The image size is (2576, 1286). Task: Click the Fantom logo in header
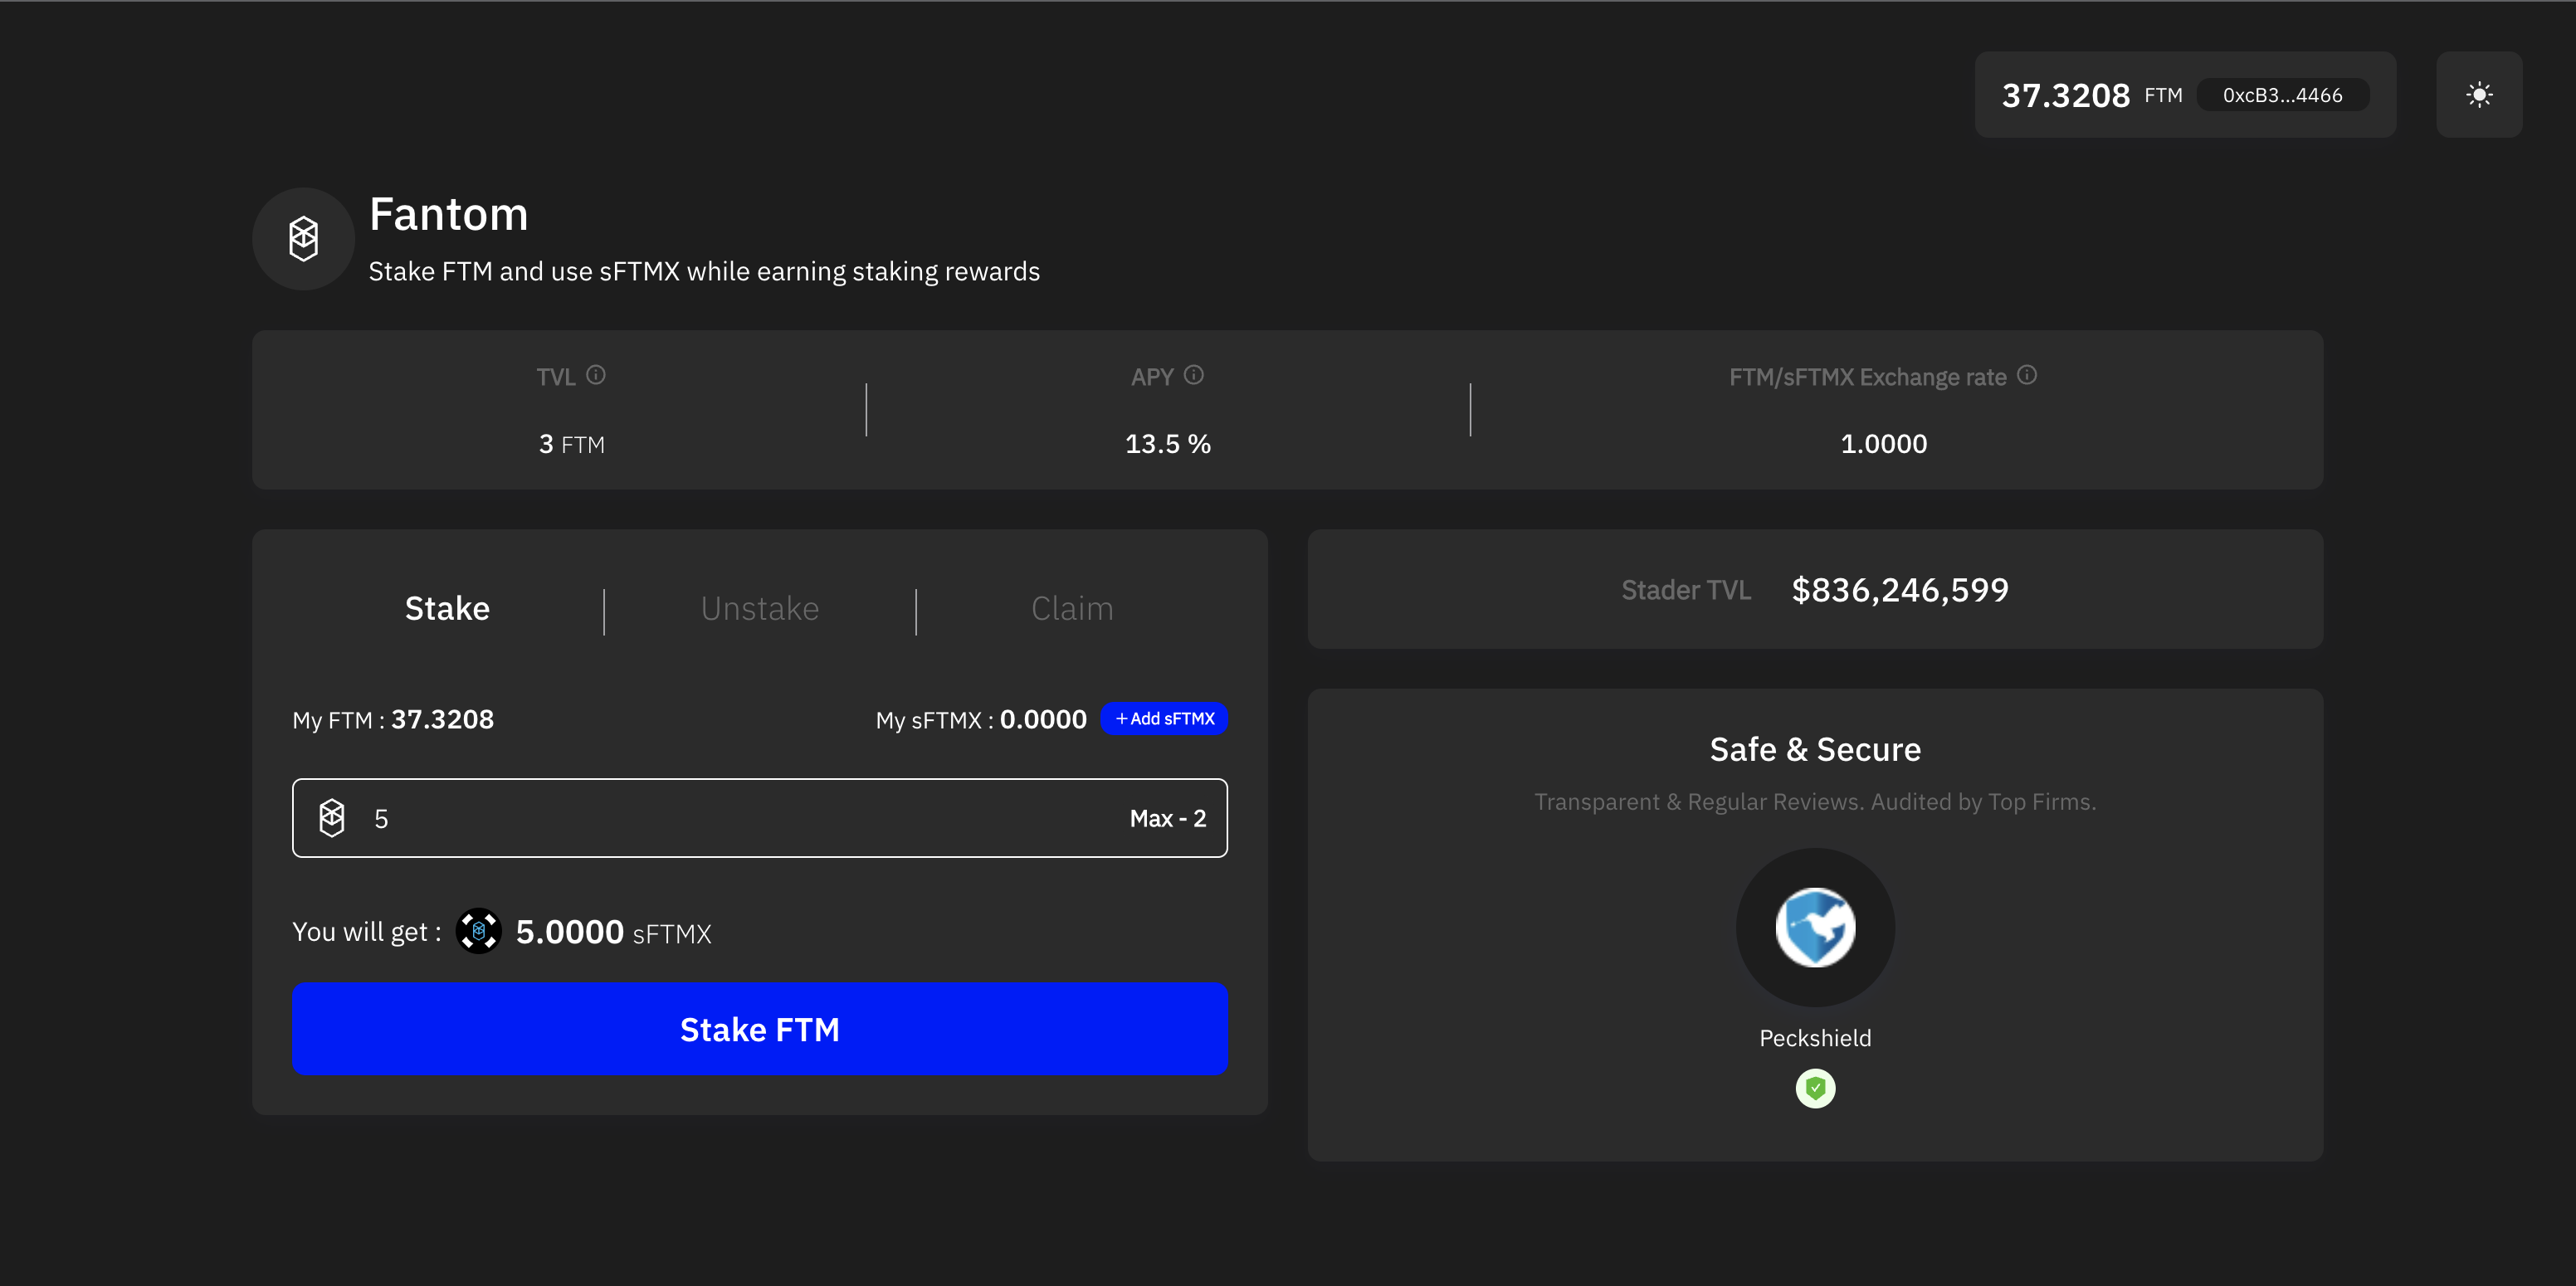tap(303, 239)
